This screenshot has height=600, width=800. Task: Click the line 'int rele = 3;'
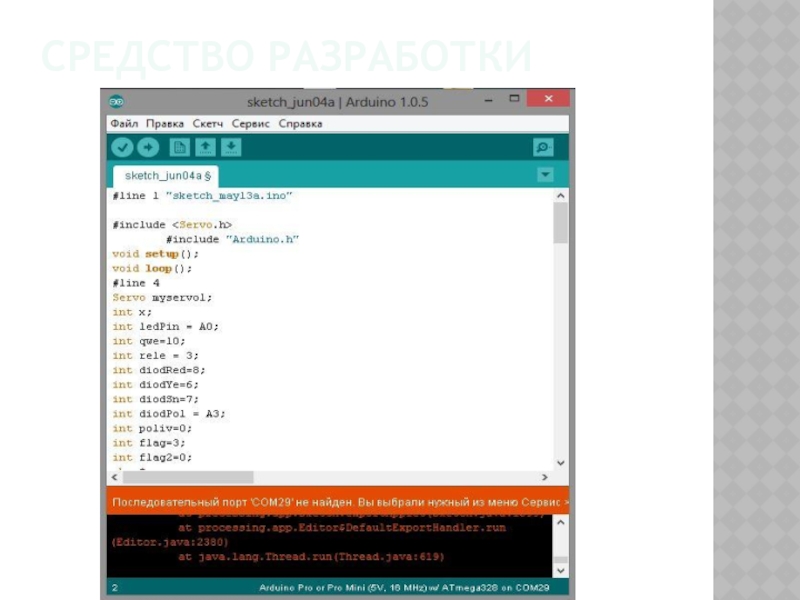(x=155, y=356)
